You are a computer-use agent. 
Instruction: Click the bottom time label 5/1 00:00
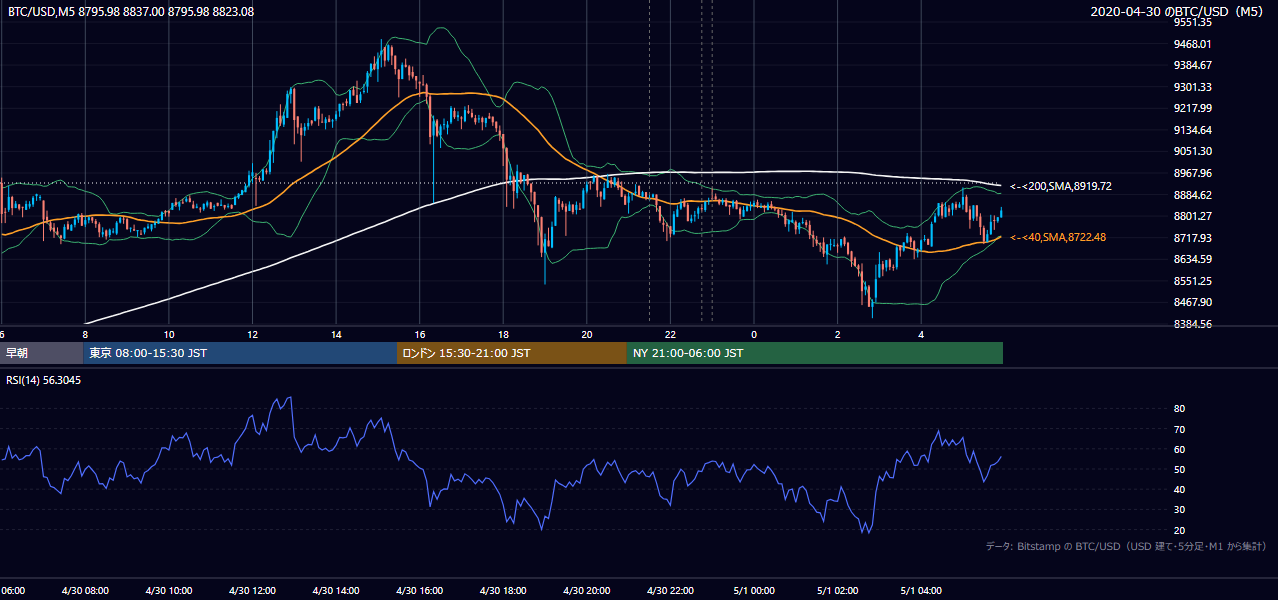click(754, 590)
